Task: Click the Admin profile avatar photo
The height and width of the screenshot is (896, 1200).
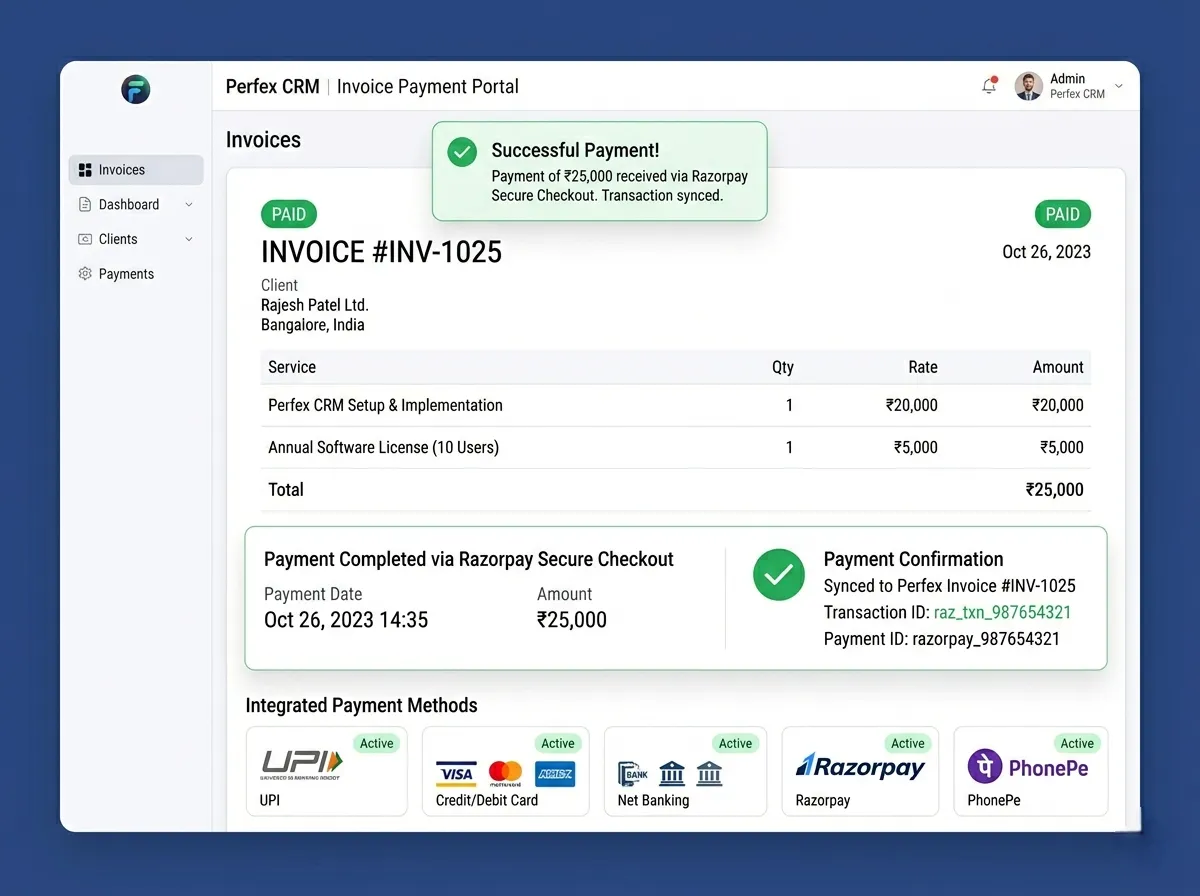Action: click(1028, 87)
